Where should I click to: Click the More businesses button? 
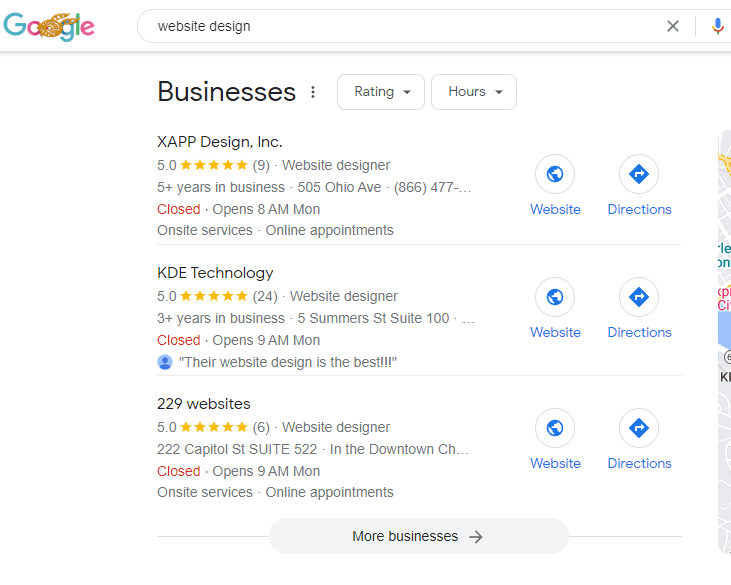click(418, 536)
